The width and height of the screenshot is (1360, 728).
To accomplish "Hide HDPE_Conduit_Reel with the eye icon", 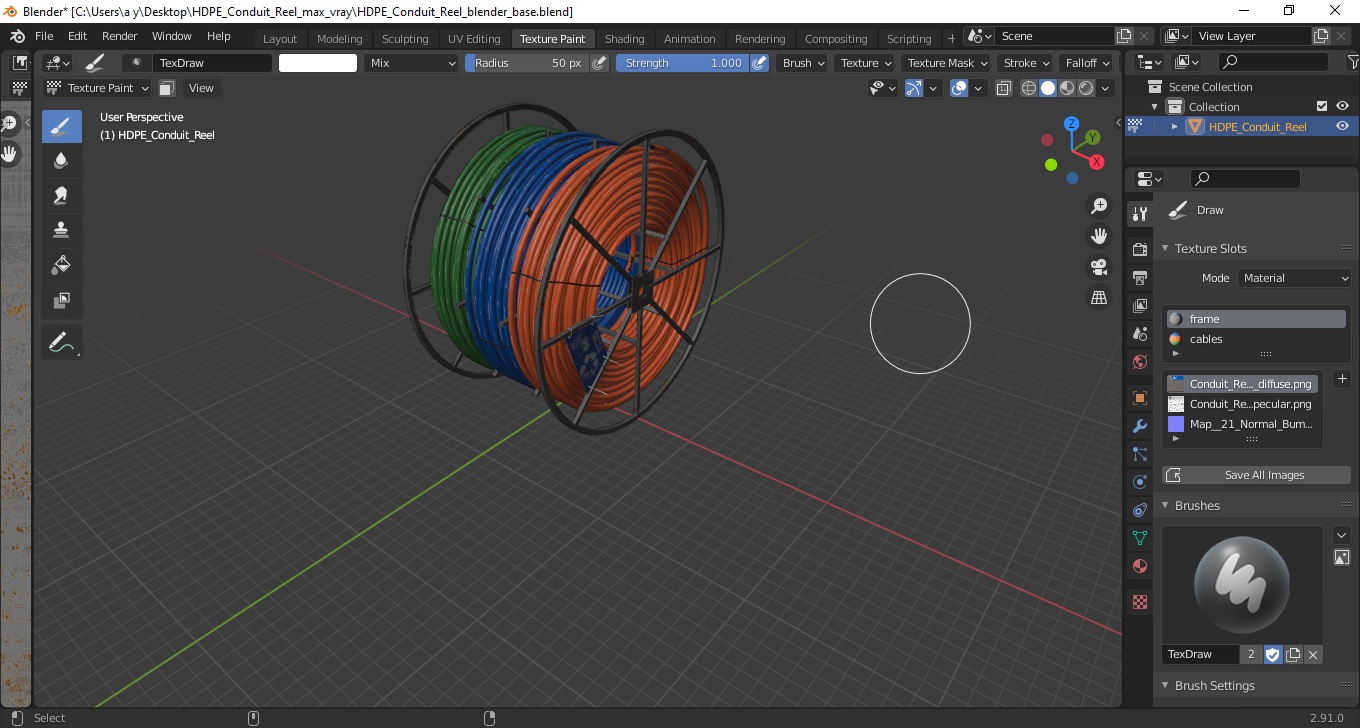I will [x=1342, y=126].
